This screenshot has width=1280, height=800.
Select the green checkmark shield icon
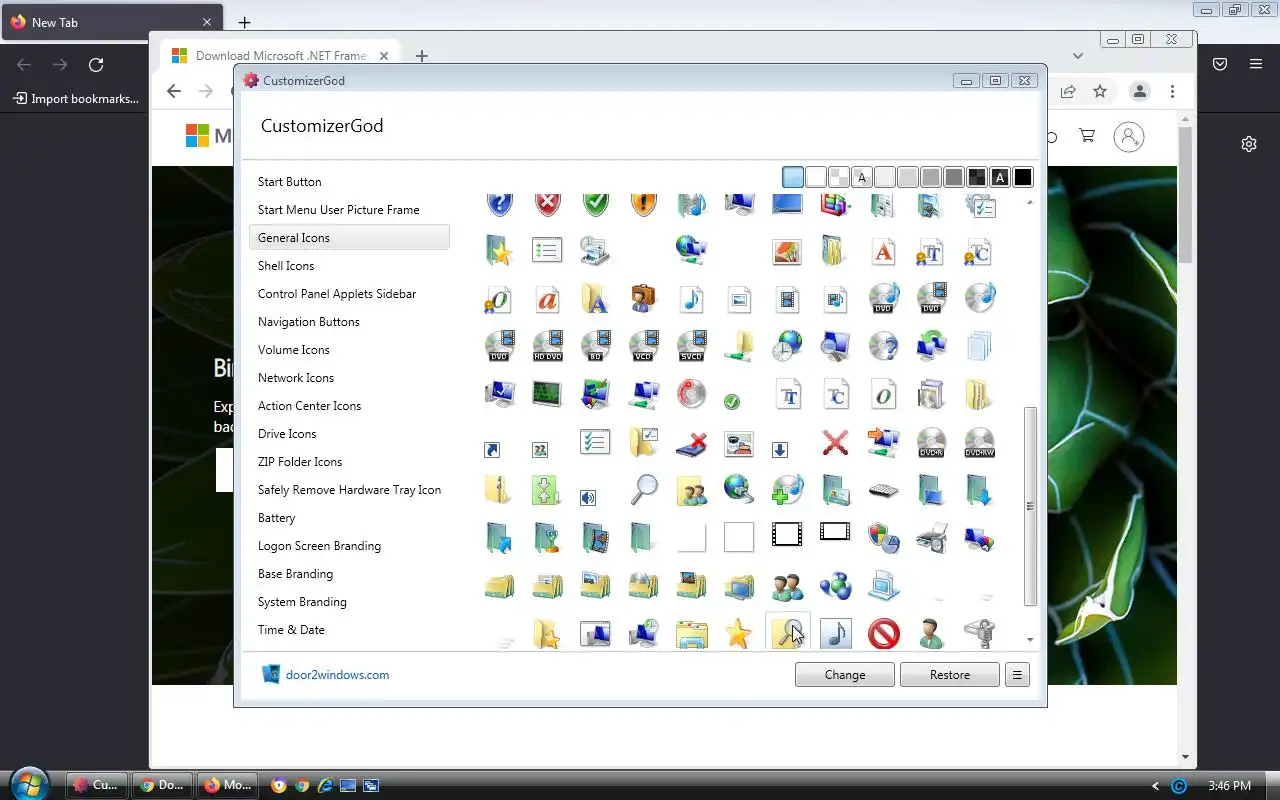point(595,204)
